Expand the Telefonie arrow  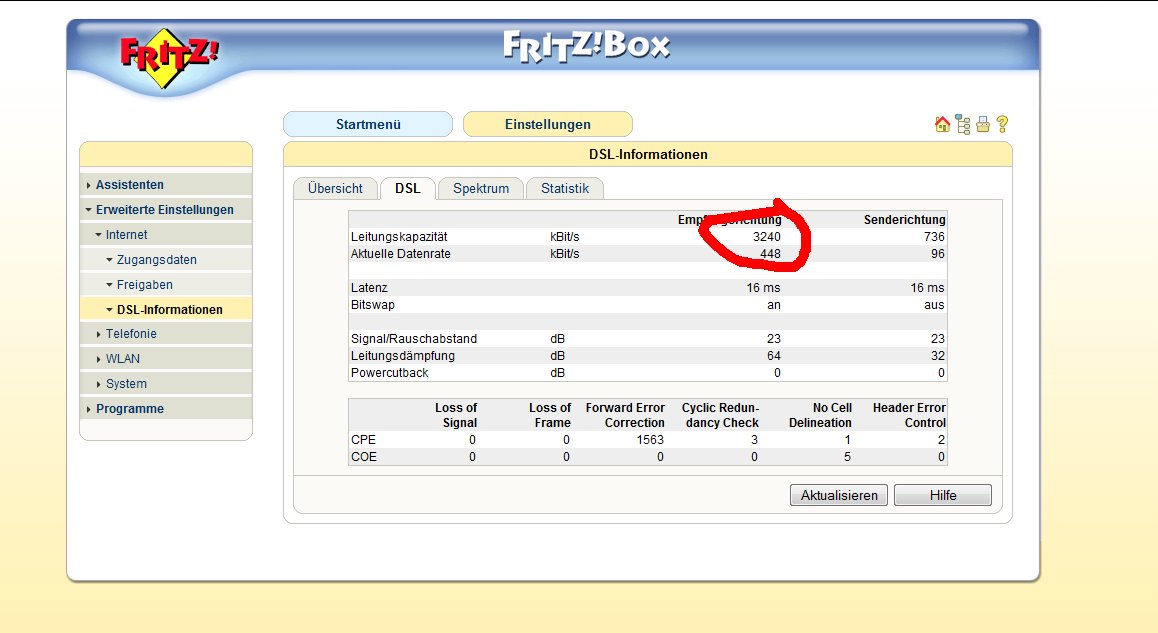98,335
